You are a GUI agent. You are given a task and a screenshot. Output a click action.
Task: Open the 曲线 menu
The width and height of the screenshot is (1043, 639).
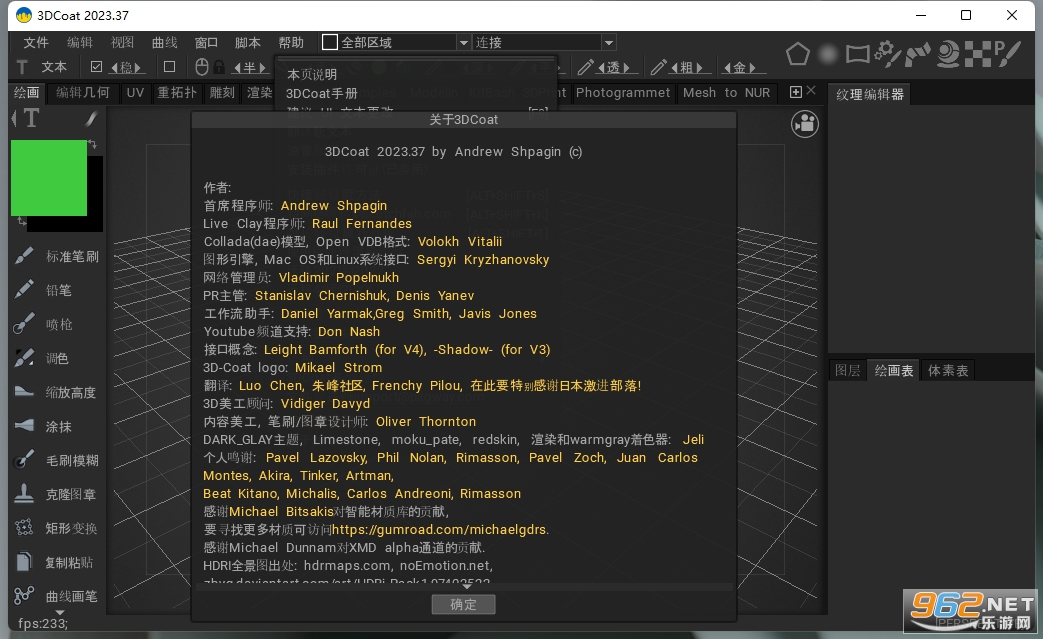(164, 43)
